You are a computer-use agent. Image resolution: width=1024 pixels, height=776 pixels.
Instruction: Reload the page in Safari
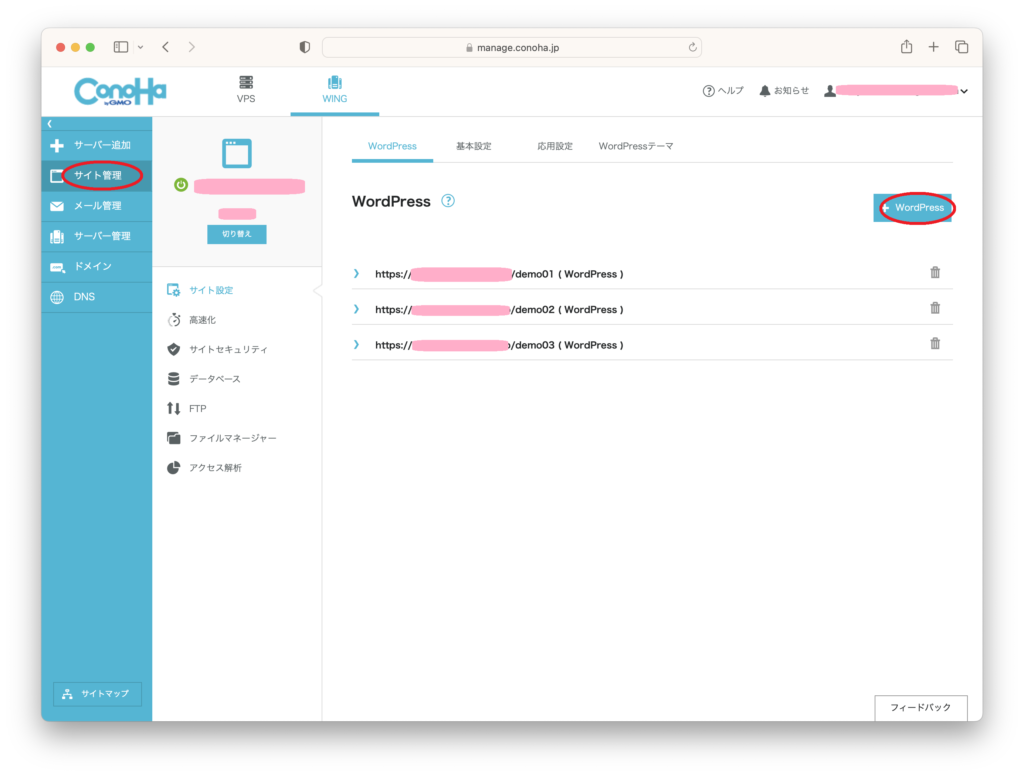[x=692, y=47]
